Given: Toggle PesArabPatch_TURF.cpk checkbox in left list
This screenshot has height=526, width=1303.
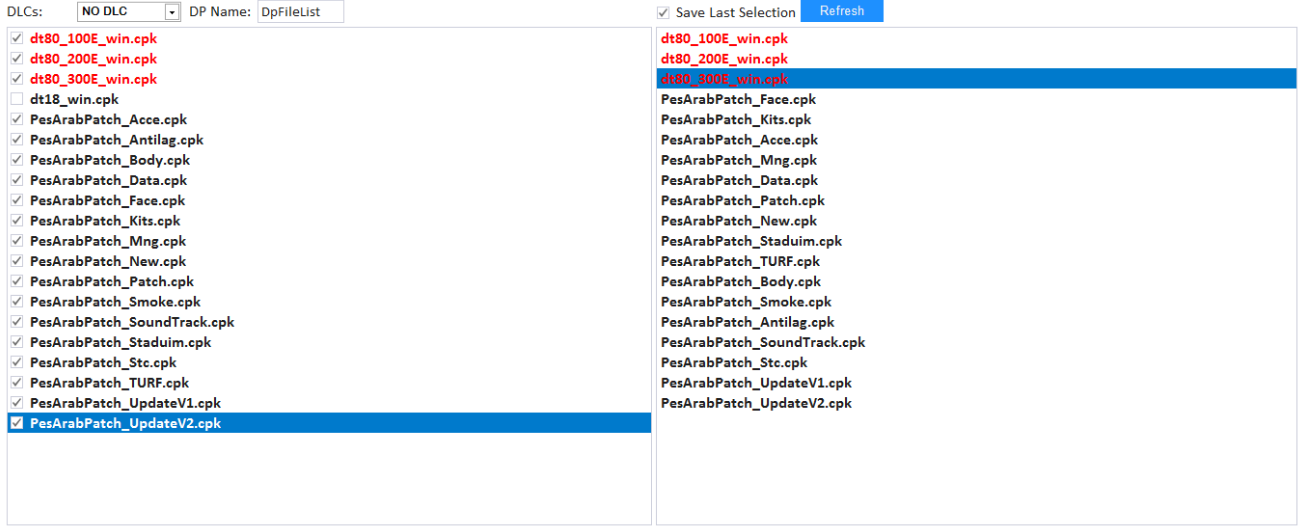Looking at the screenshot, I should tap(16, 382).
